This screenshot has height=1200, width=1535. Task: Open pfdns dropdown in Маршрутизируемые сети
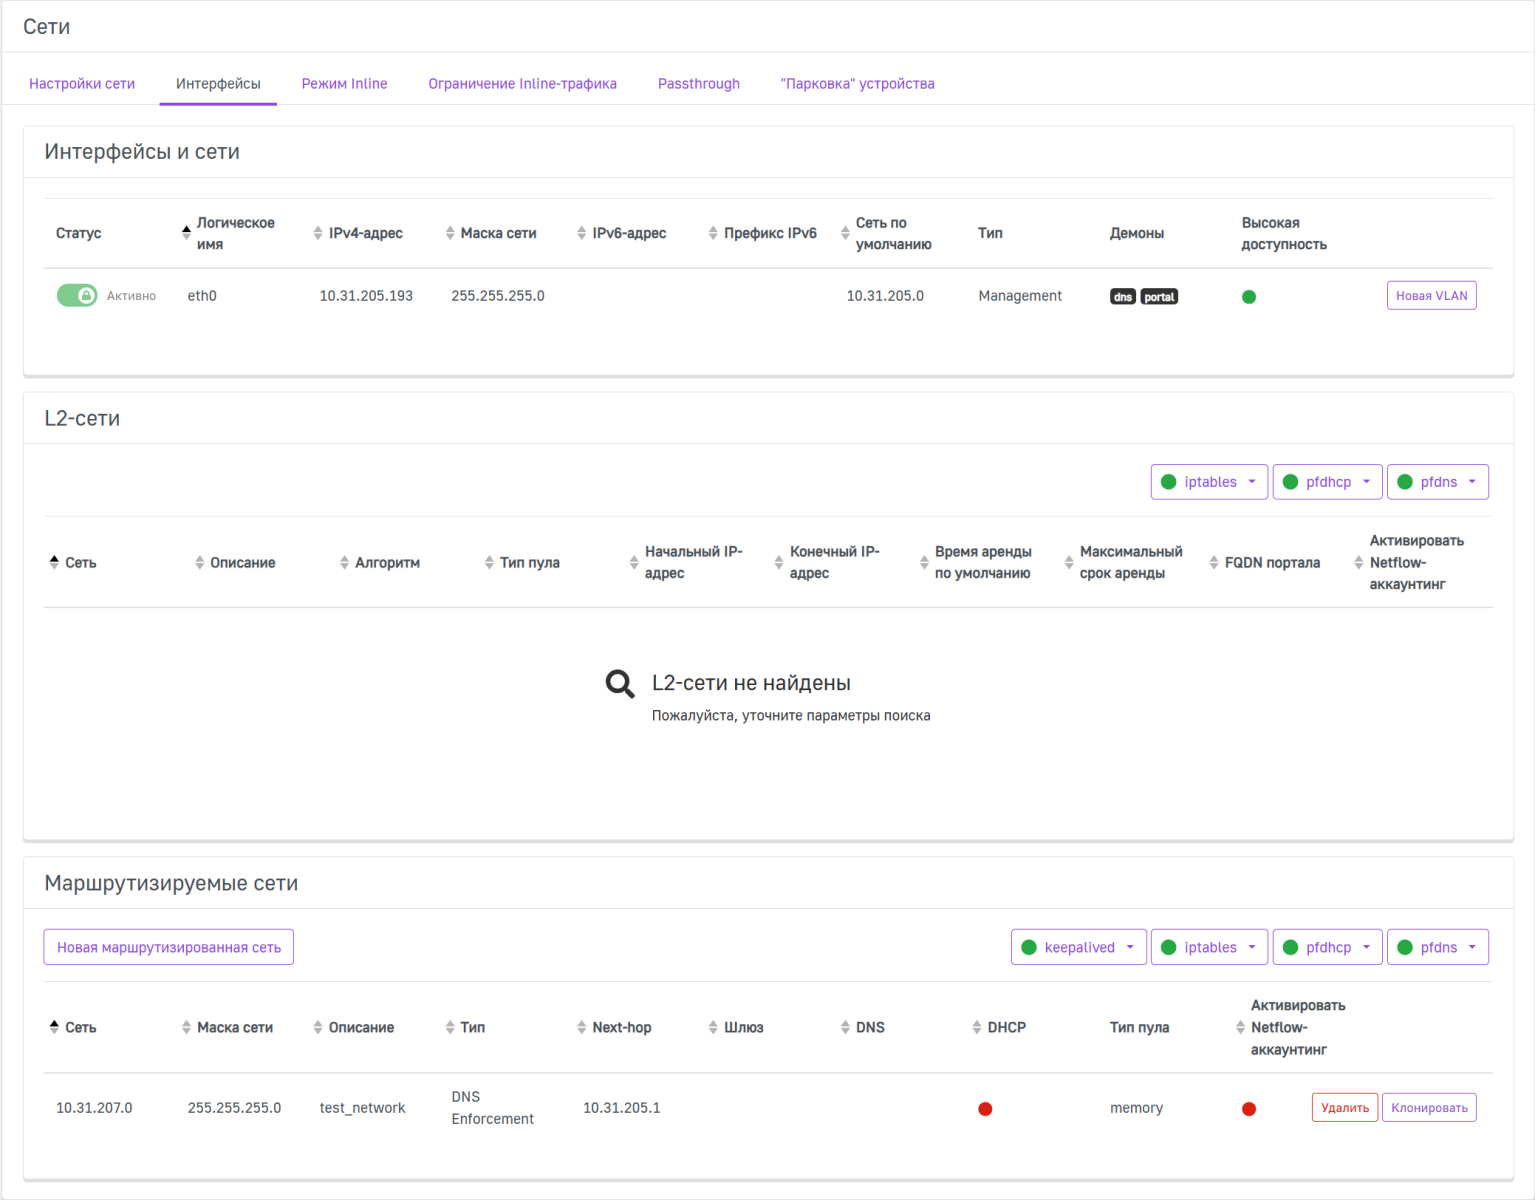(1437, 948)
